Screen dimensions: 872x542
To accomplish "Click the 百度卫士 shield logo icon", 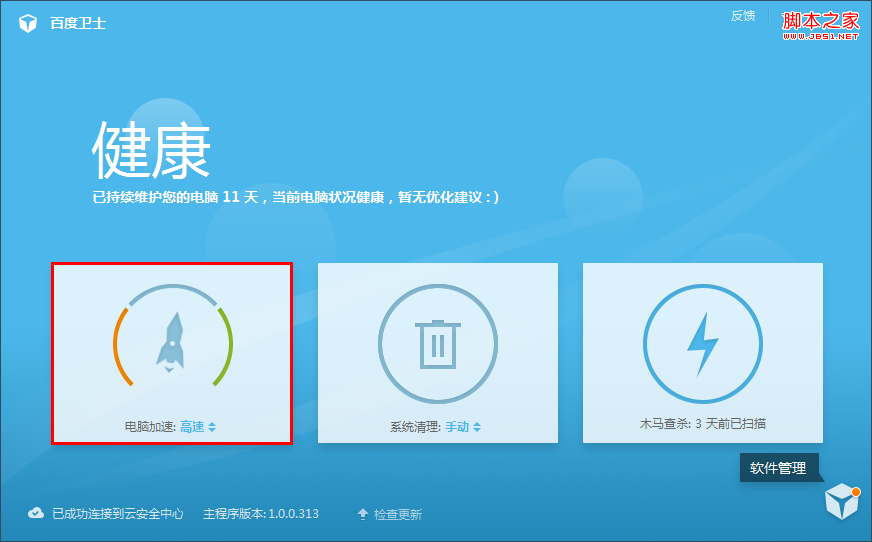I will click(x=28, y=23).
